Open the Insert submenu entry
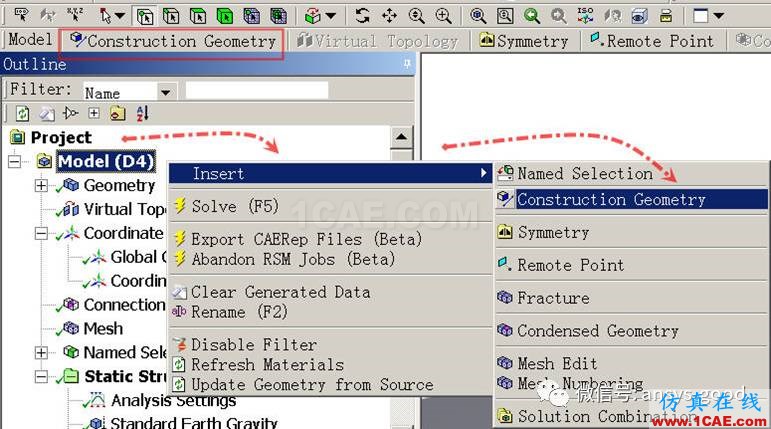The height and width of the screenshot is (429, 771). [x=330, y=173]
